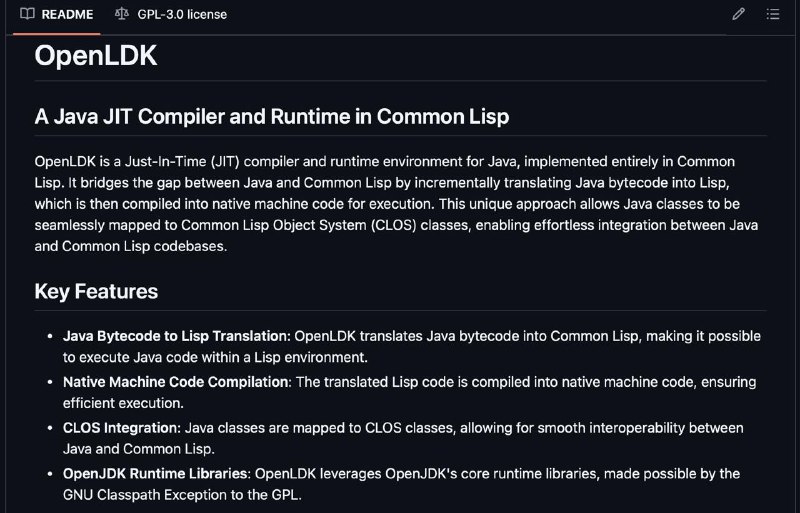Click the 'Native Machine Code Compilation' bold text
The image size is (800, 513).
(x=176, y=382)
